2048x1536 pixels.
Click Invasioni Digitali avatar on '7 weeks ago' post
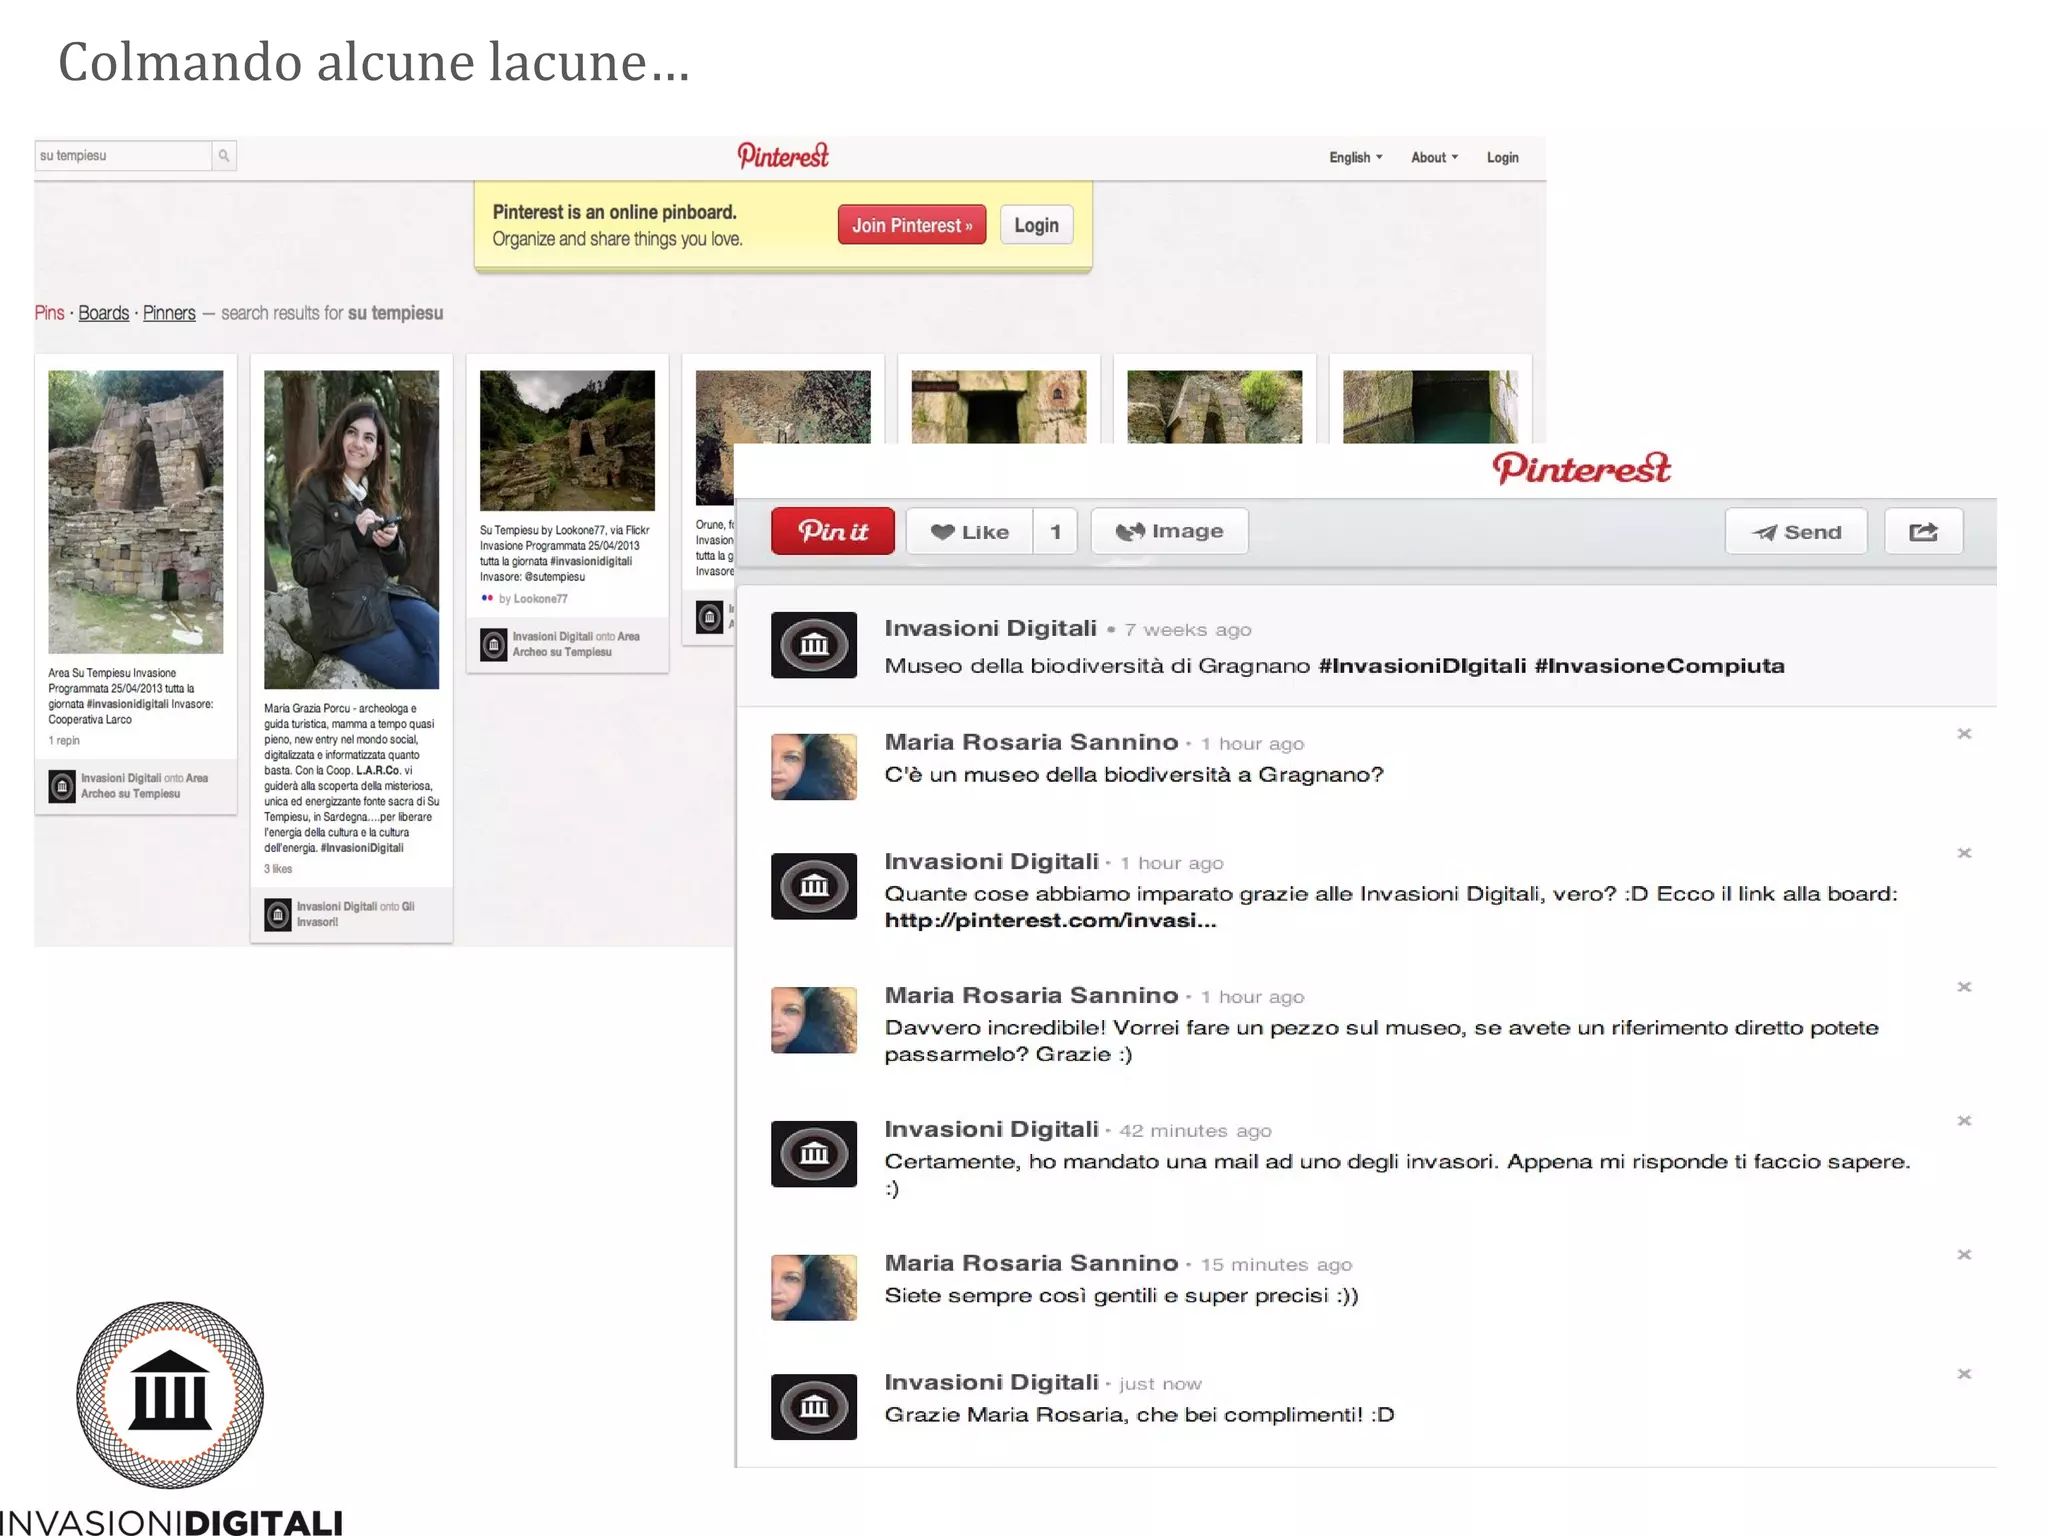pyautogui.click(x=814, y=645)
